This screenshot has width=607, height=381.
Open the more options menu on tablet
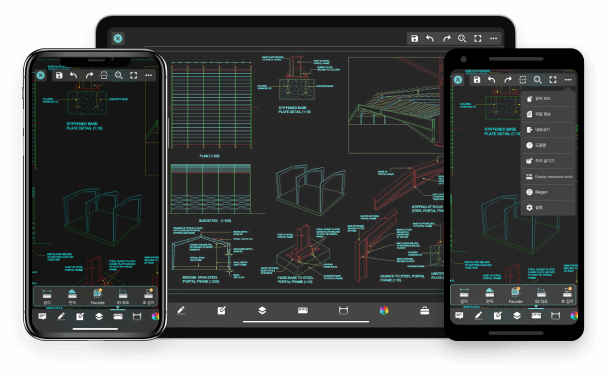[494, 38]
